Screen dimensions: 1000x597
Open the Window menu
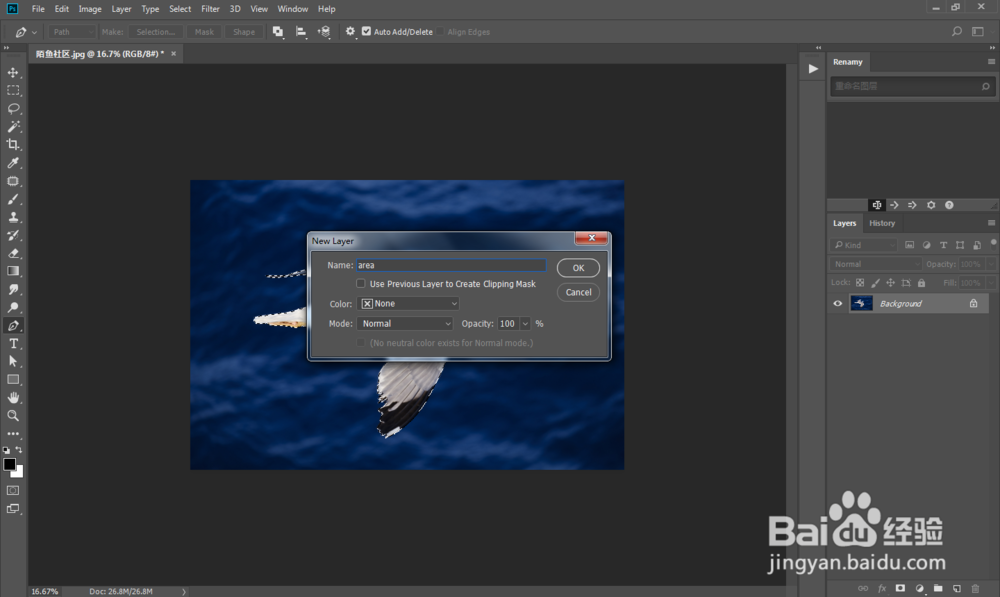[x=293, y=9]
